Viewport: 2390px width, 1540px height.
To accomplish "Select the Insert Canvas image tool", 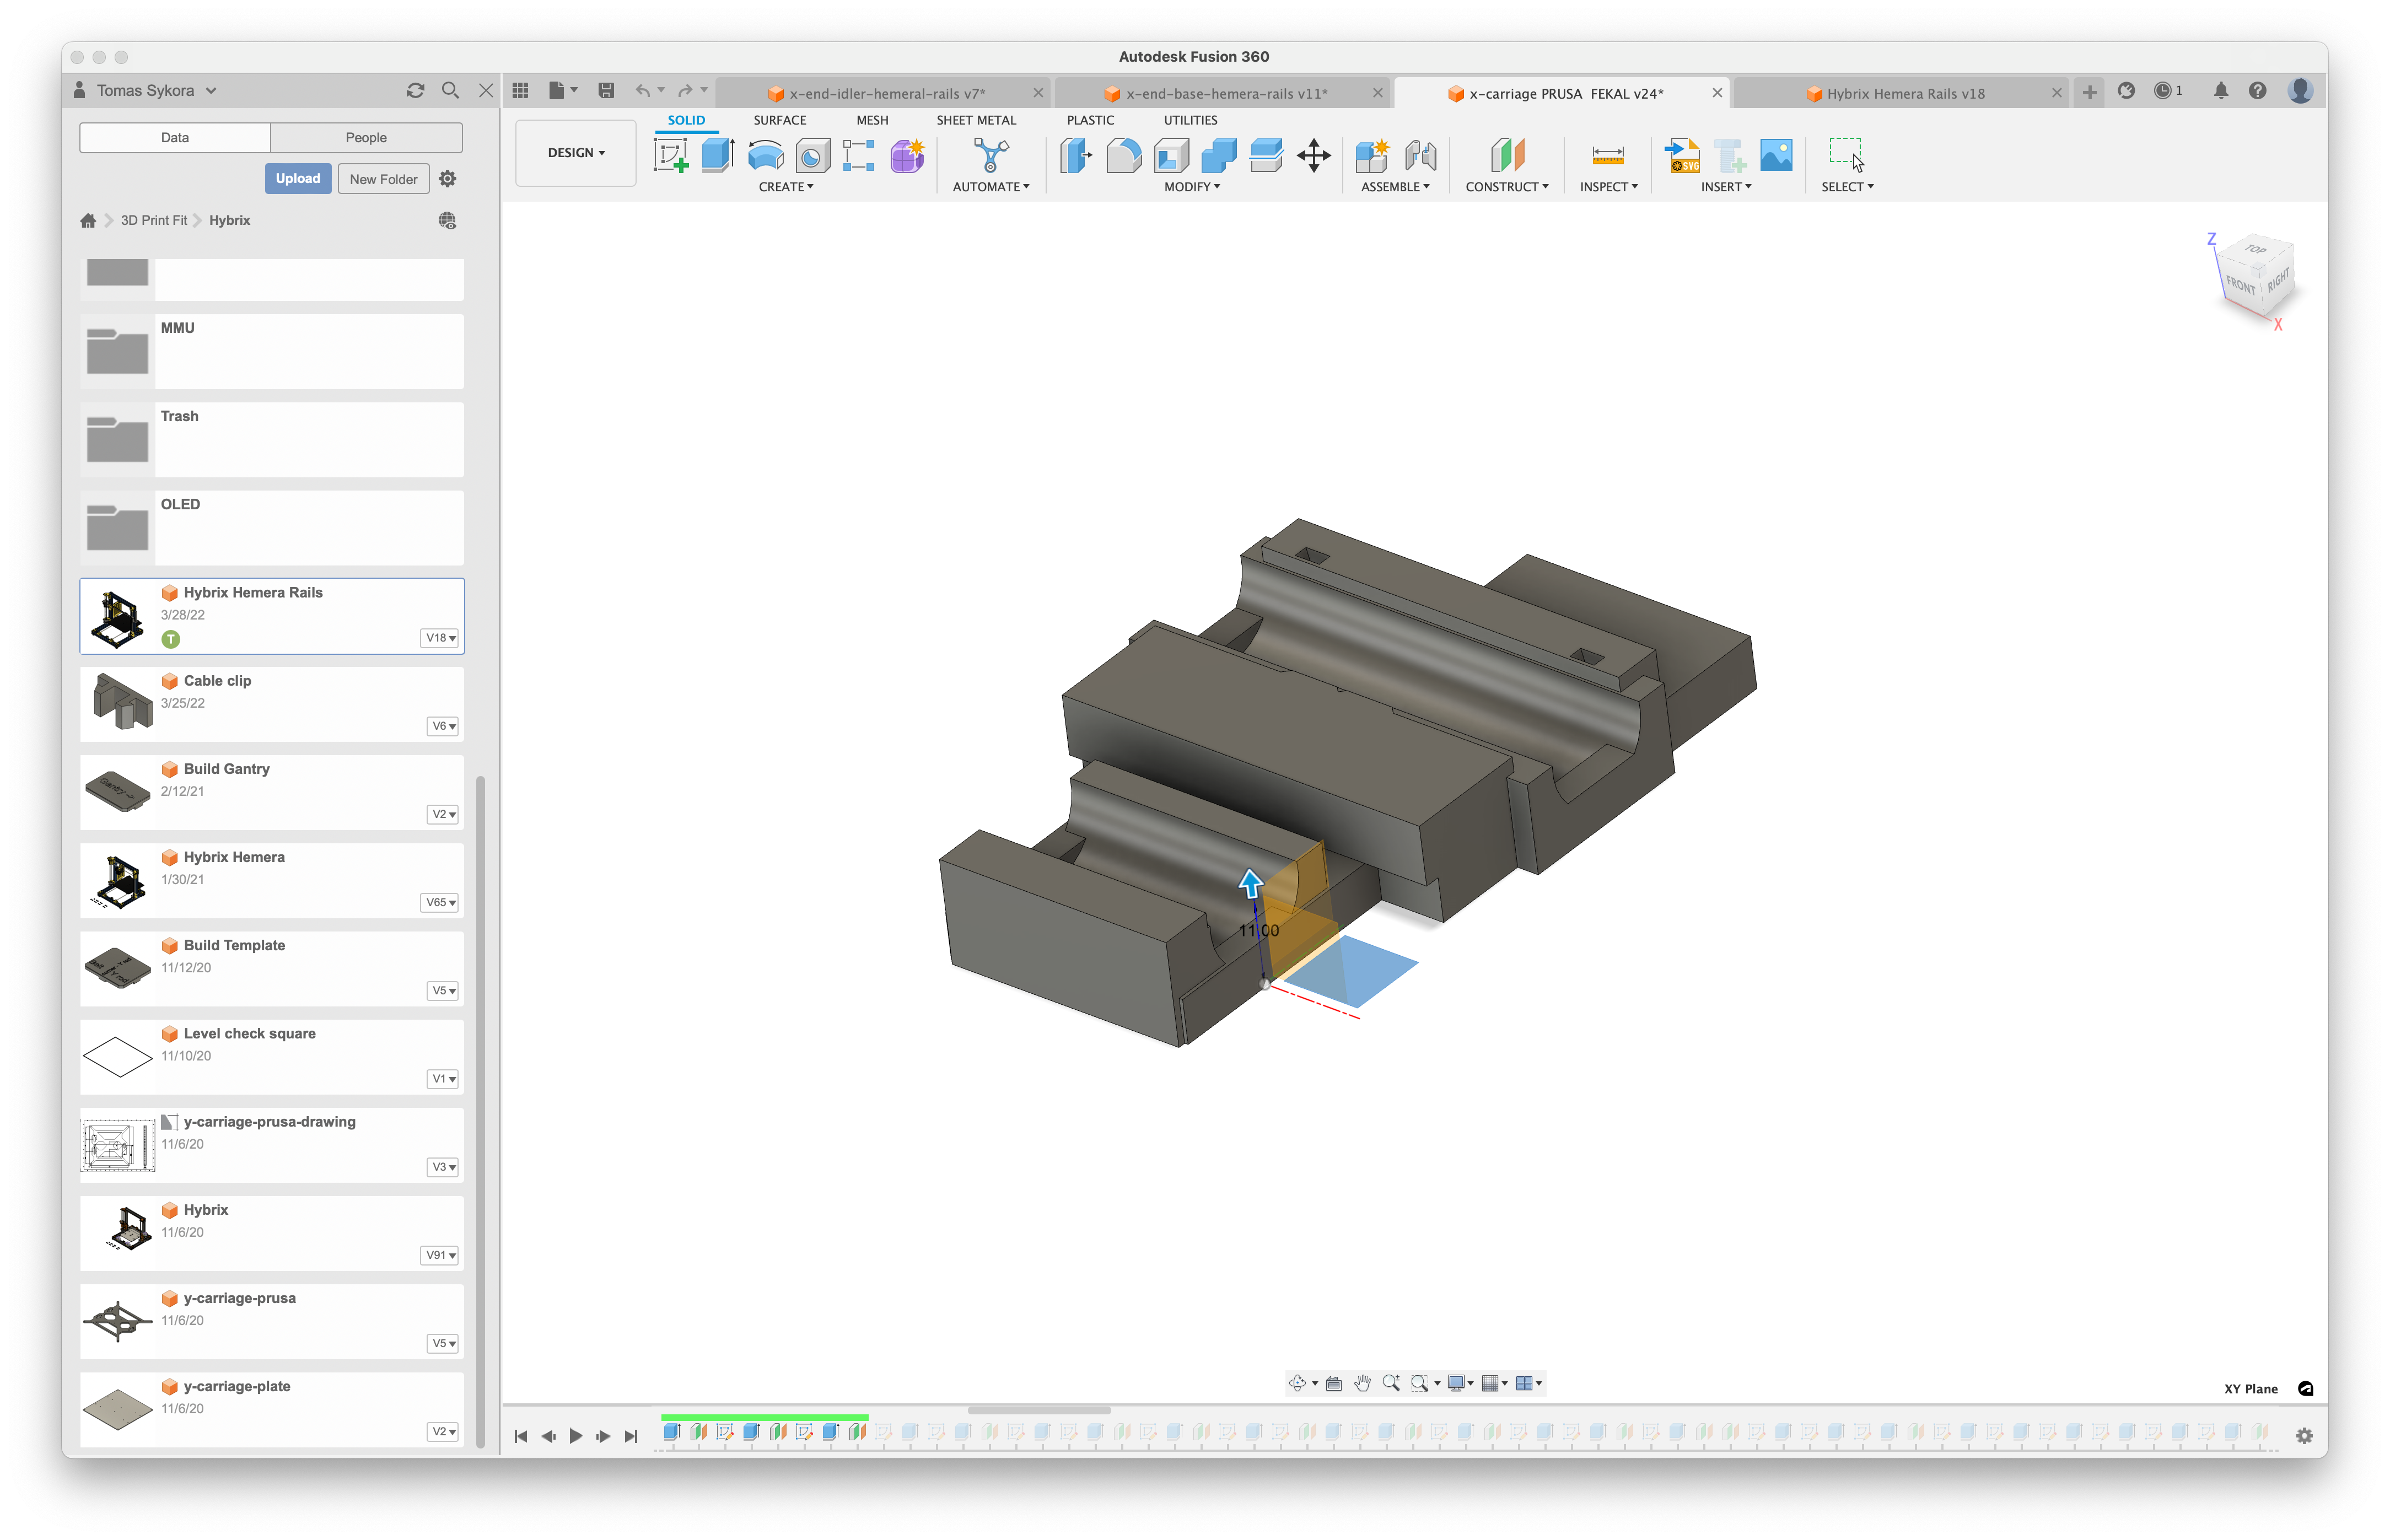I will 1777,155.
